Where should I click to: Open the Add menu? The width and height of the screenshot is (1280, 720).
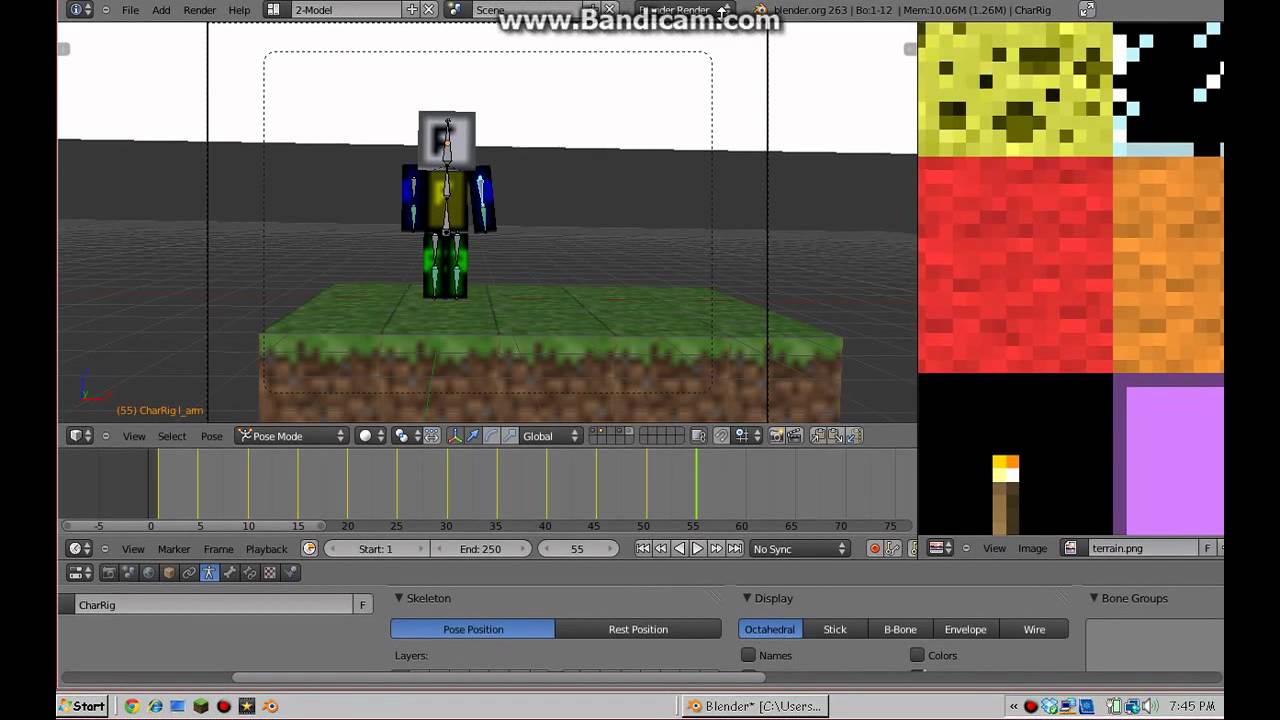[161, 10]
